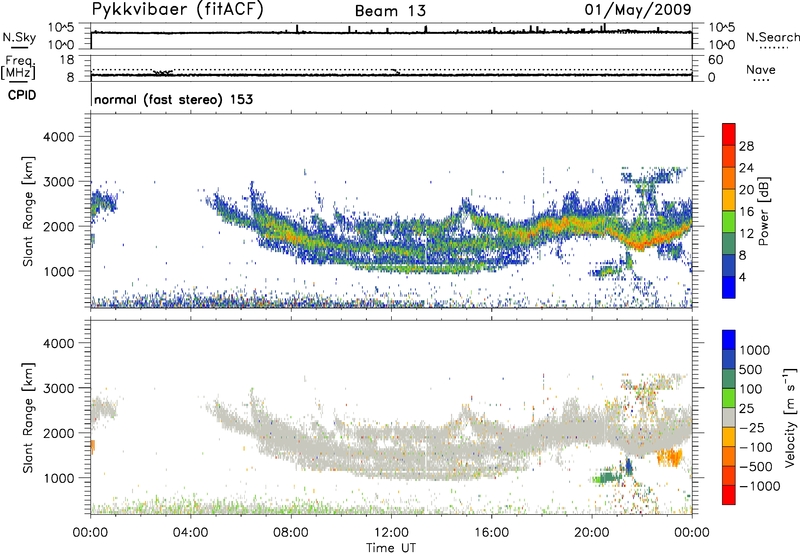Click the blue velocity patch near 21:30
800x554 pixels.
629,466
